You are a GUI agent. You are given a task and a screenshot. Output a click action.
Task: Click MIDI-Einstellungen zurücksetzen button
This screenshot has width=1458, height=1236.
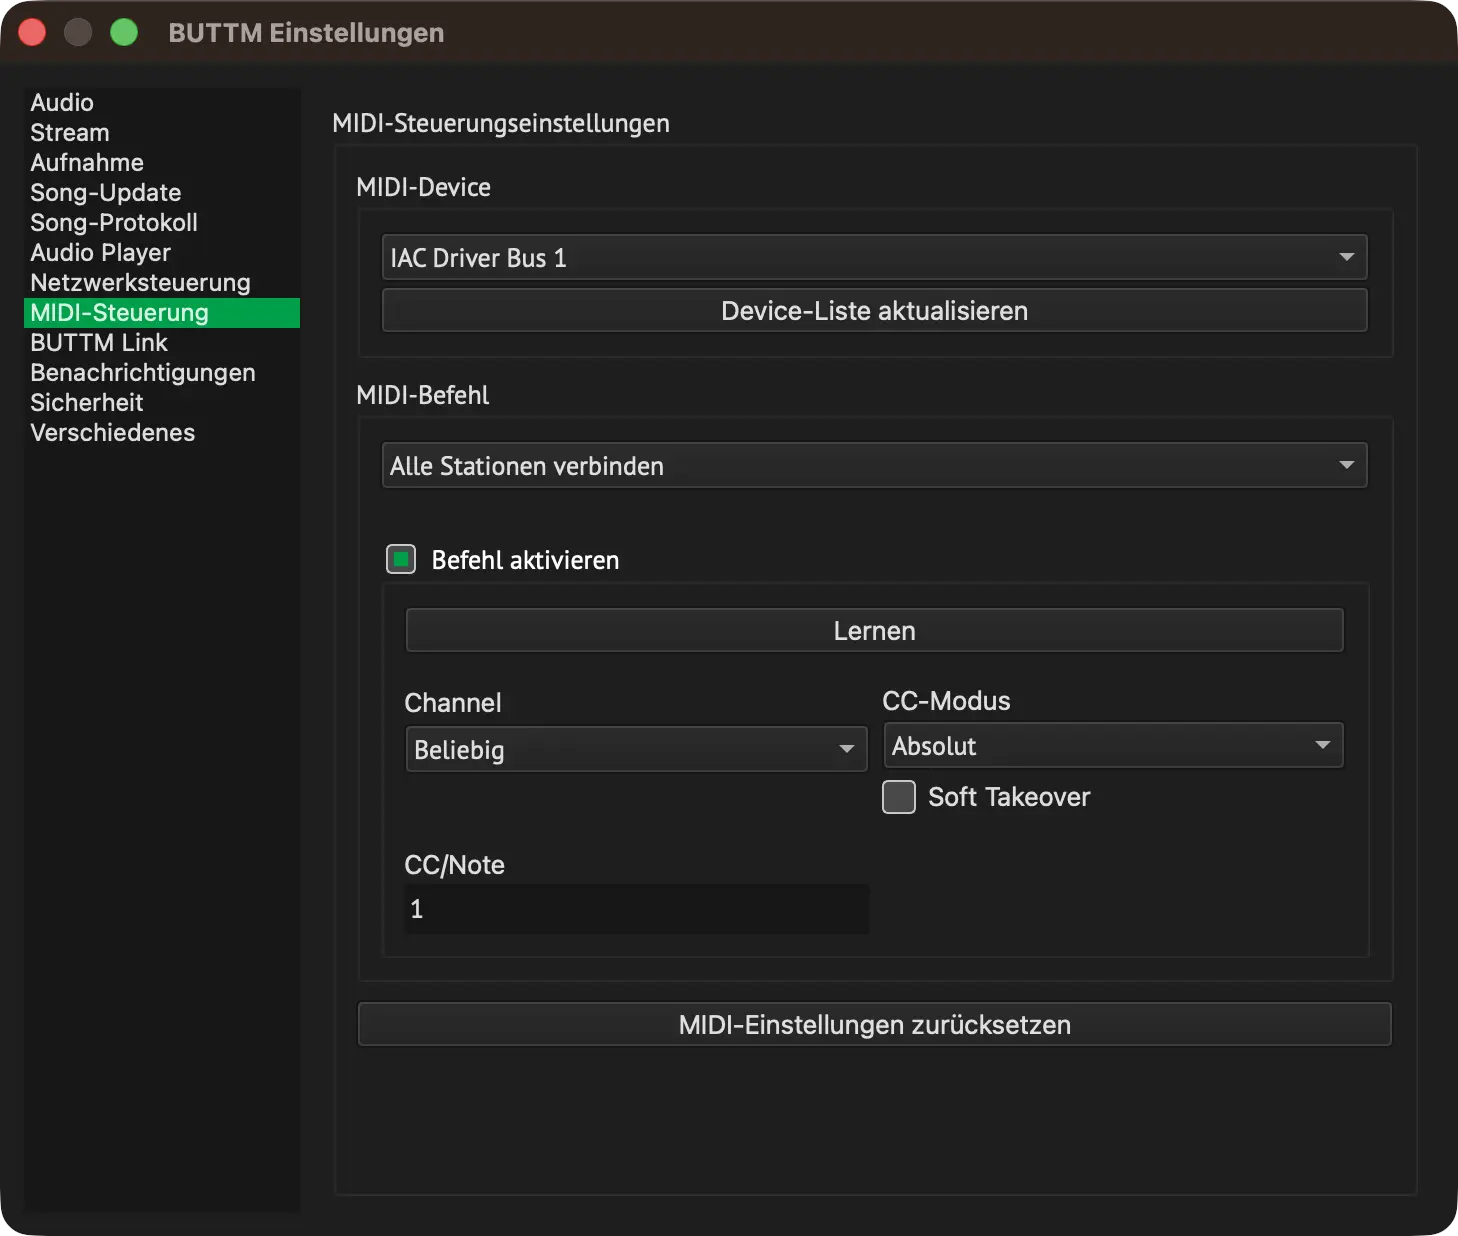pos(874,1024)
